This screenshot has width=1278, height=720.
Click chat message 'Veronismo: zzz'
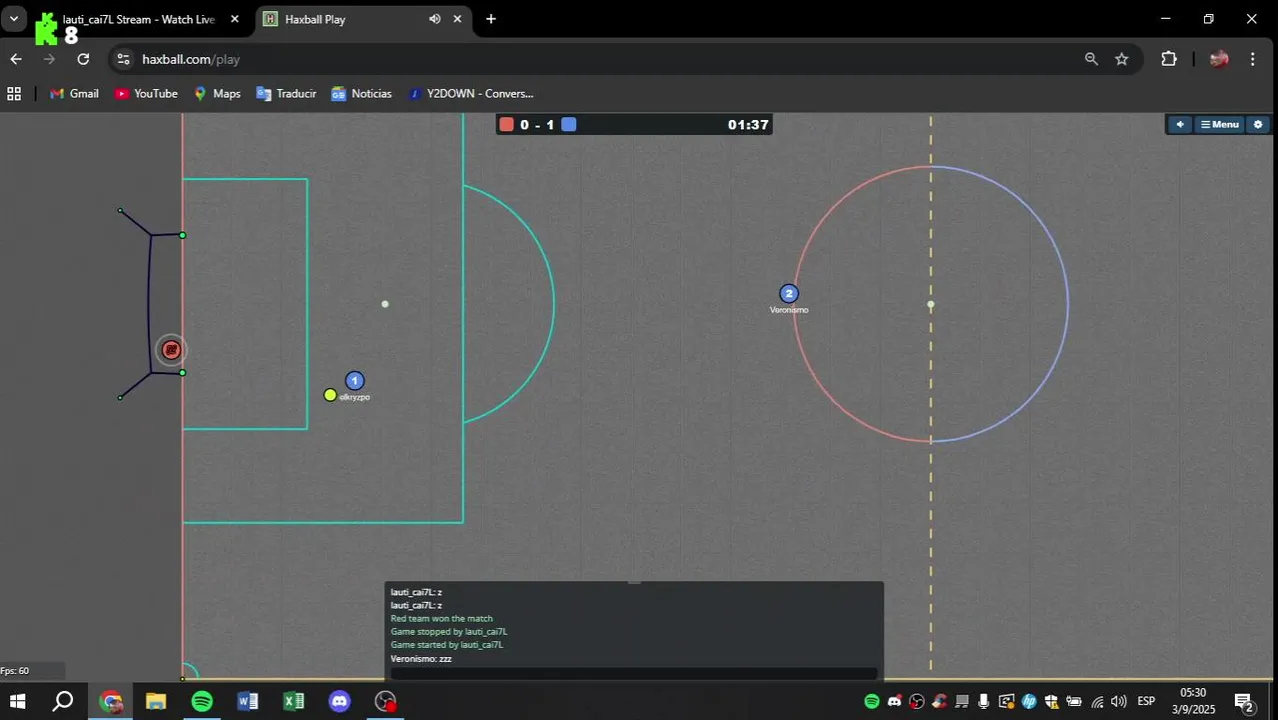tap(421, 659)
